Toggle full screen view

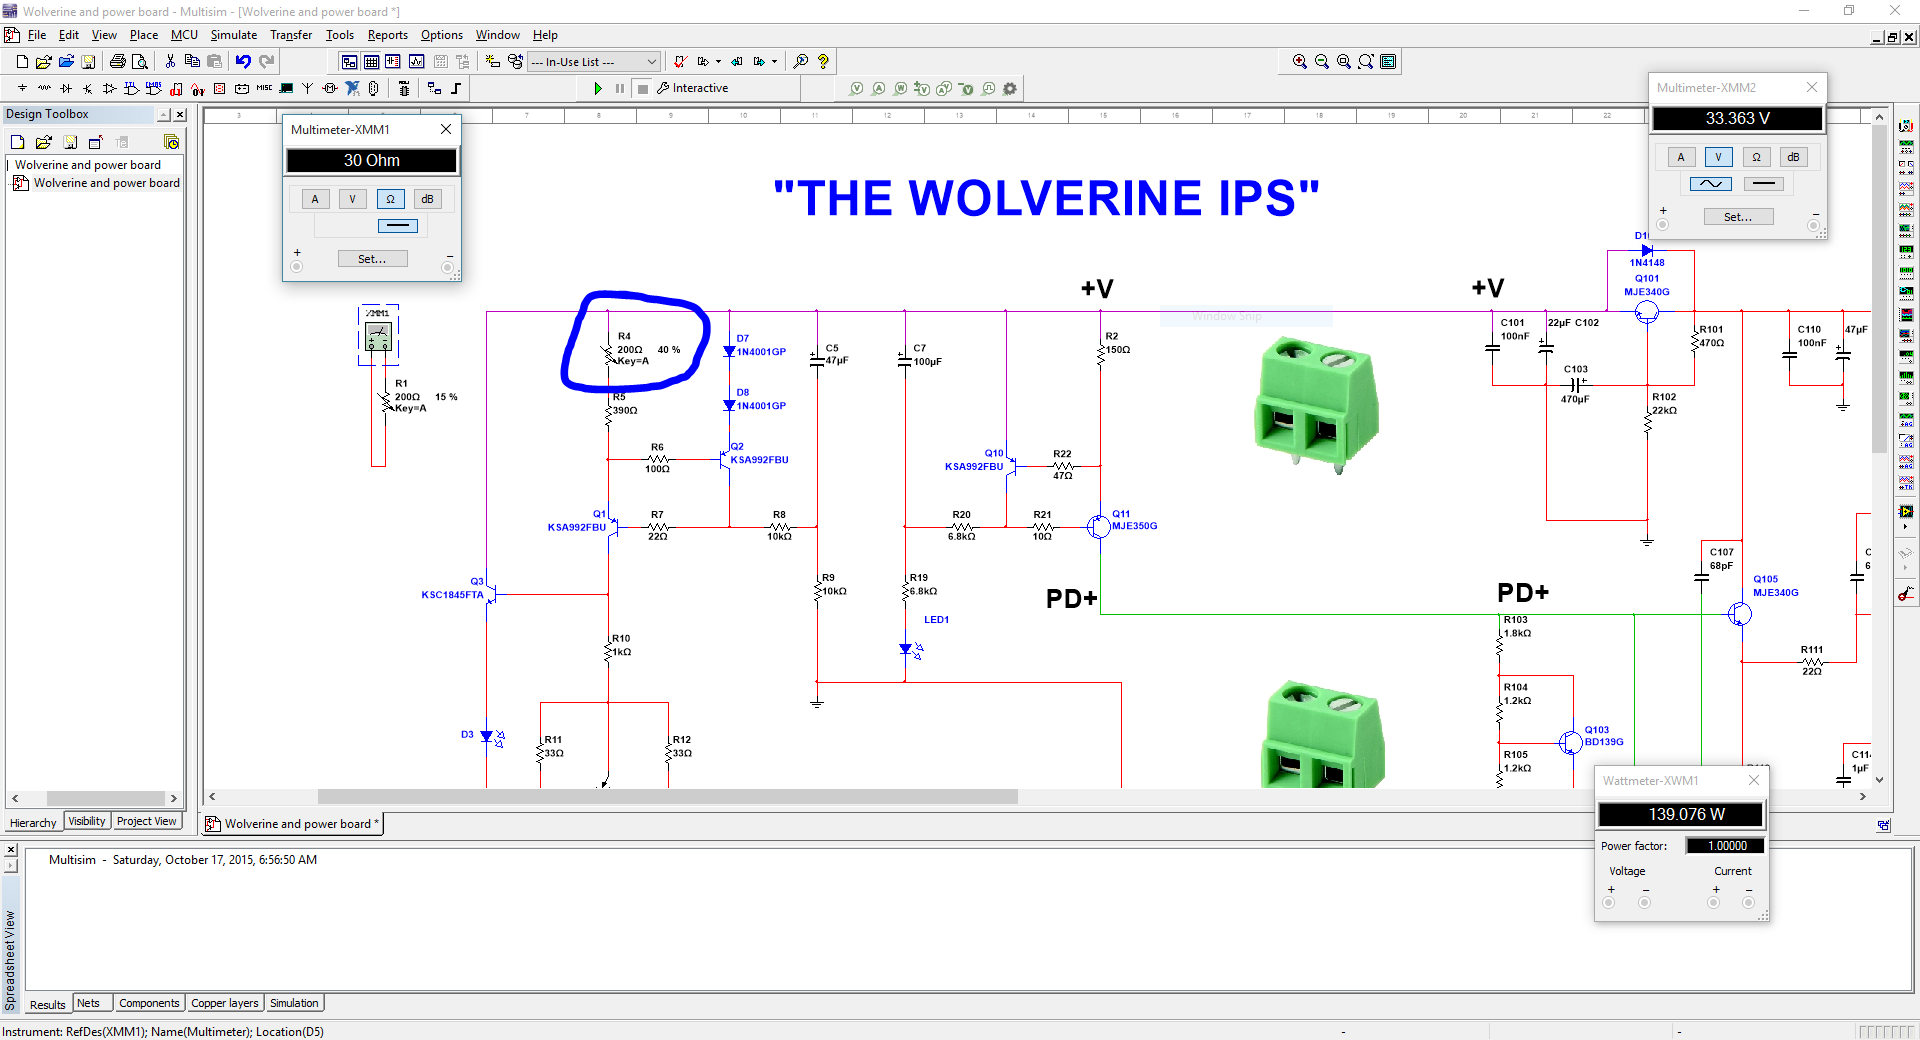point(1388,62)
